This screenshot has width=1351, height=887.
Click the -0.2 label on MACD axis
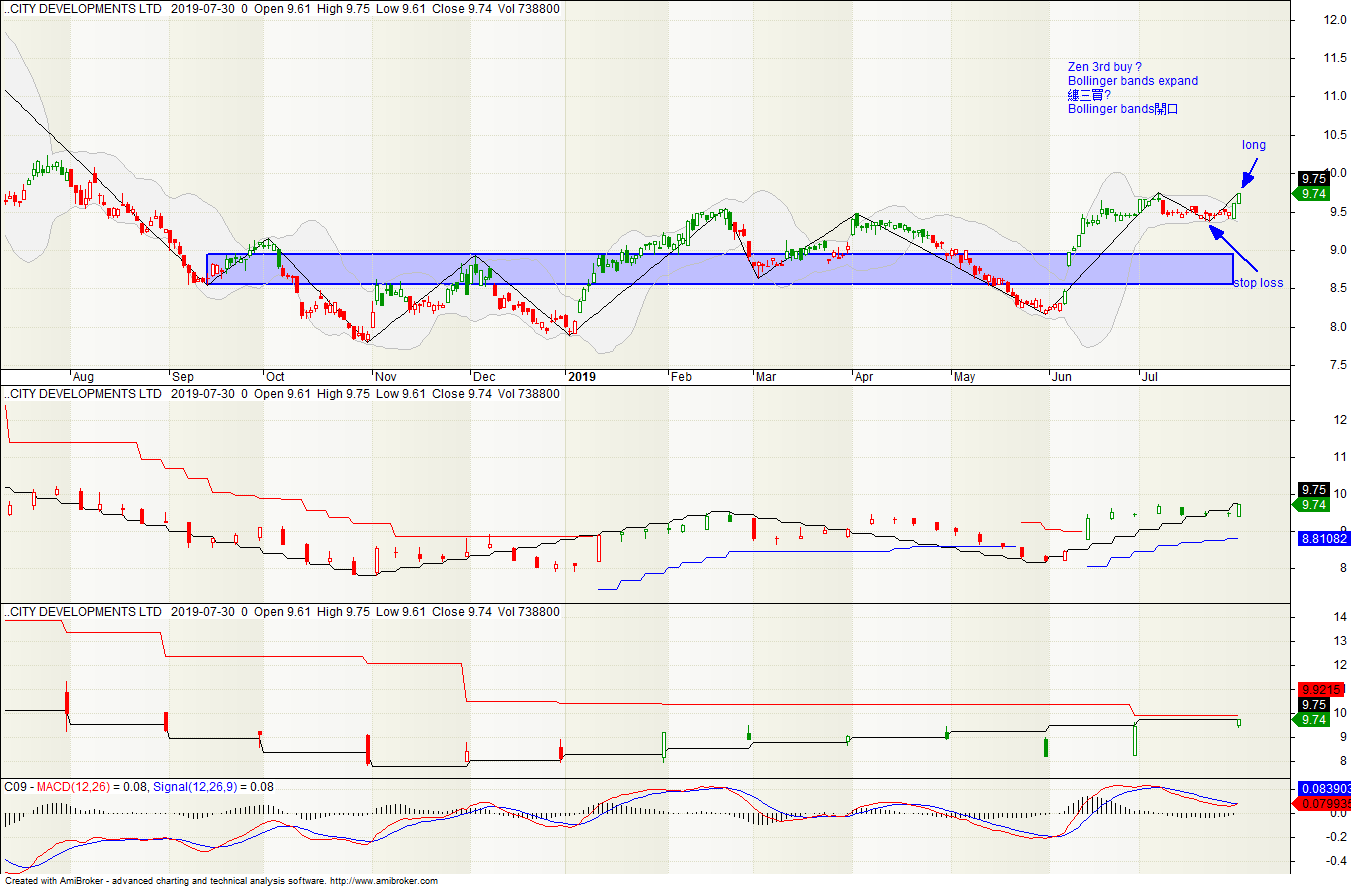(x=1336, y=836)
